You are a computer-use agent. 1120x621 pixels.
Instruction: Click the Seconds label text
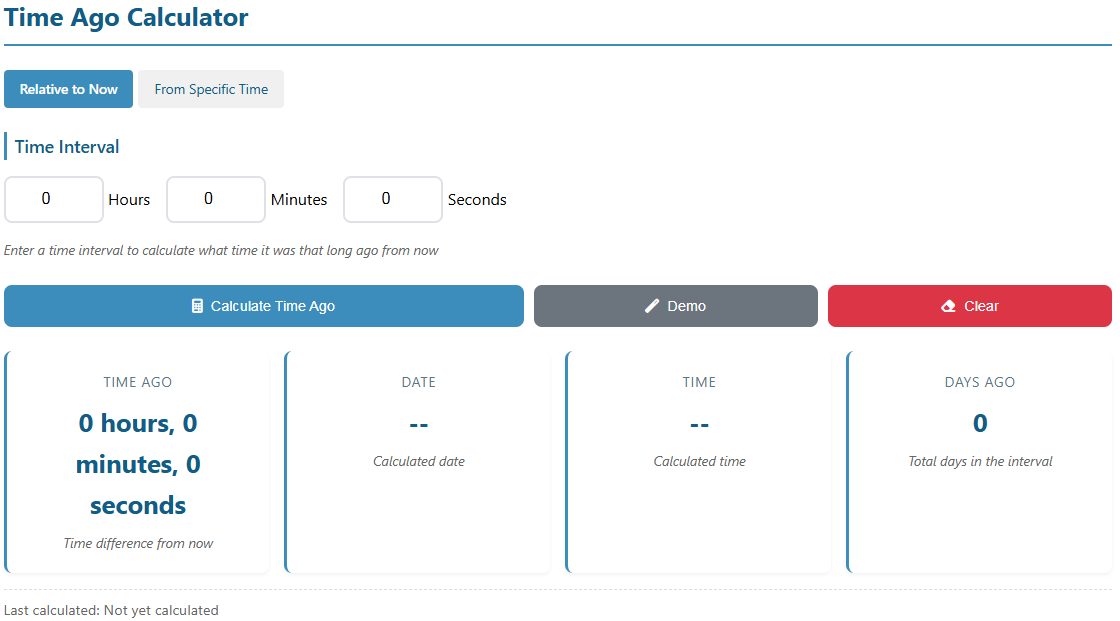[477, 200]
